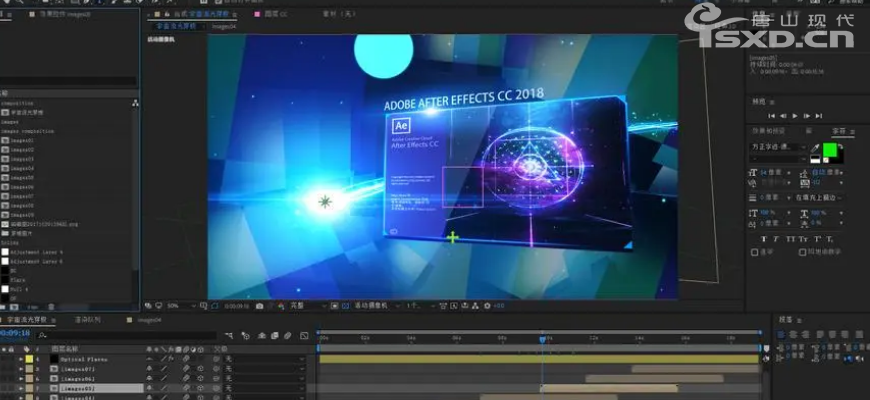Switch to the 字符 panel tab
Viewport: 870px width, 400px height.
(838, 131)
